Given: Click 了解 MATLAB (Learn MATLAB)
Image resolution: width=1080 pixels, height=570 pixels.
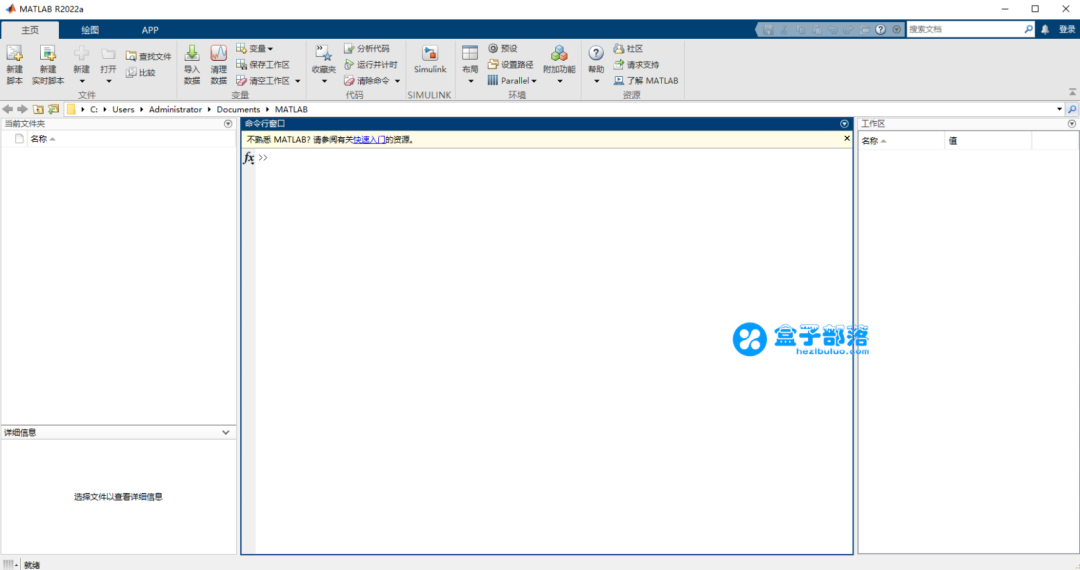Looking at the screenshot, I should click(645, 81).
